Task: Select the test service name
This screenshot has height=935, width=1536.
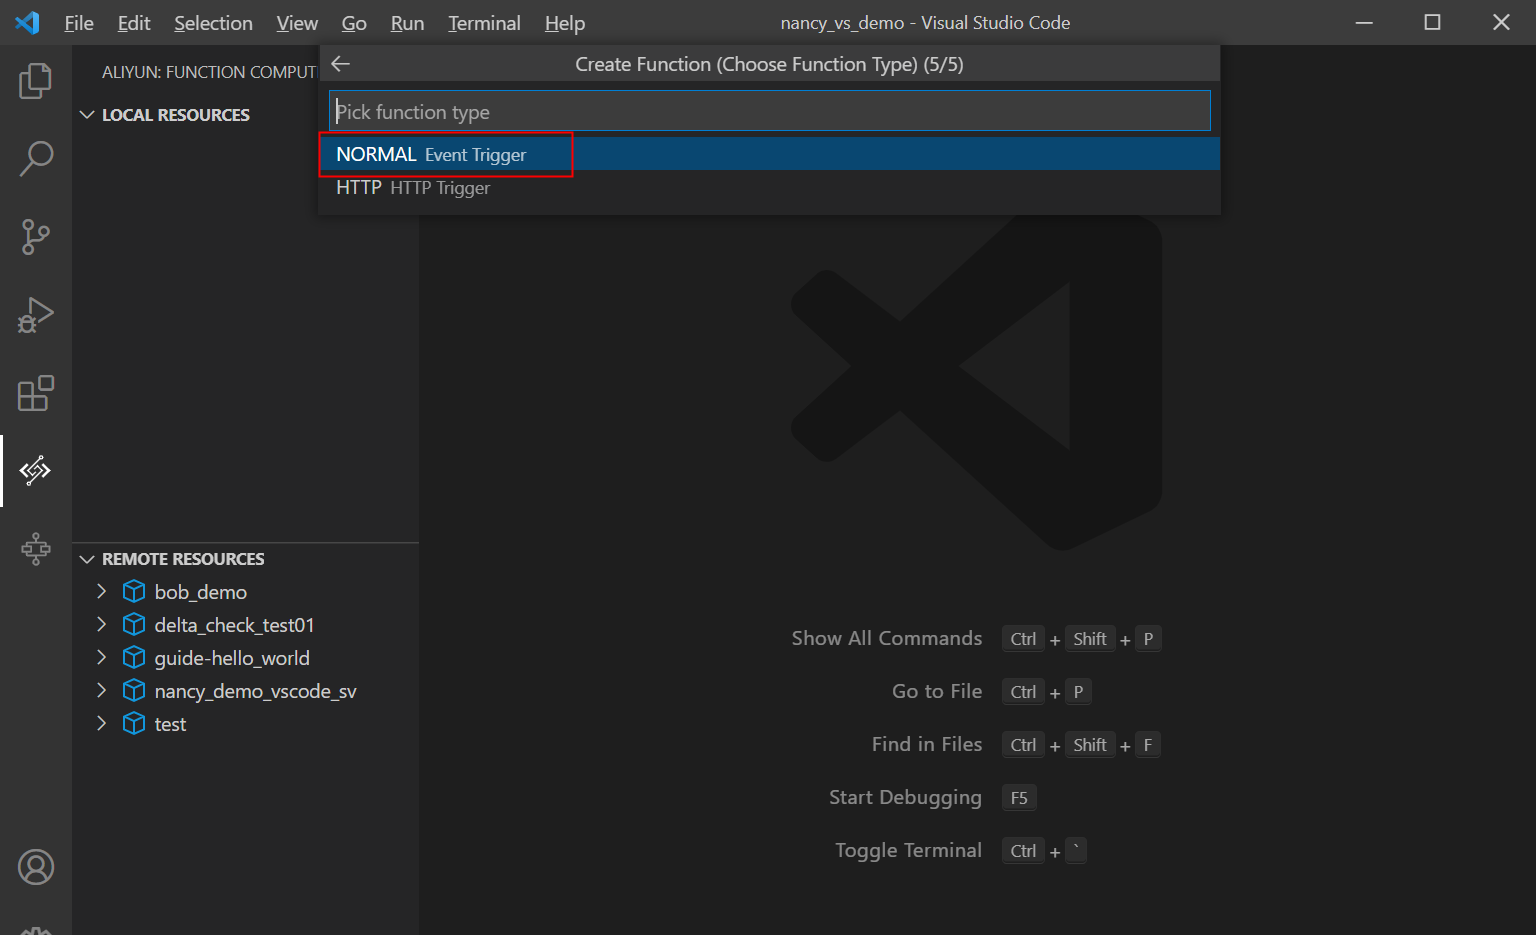Action: click(170, 724)
